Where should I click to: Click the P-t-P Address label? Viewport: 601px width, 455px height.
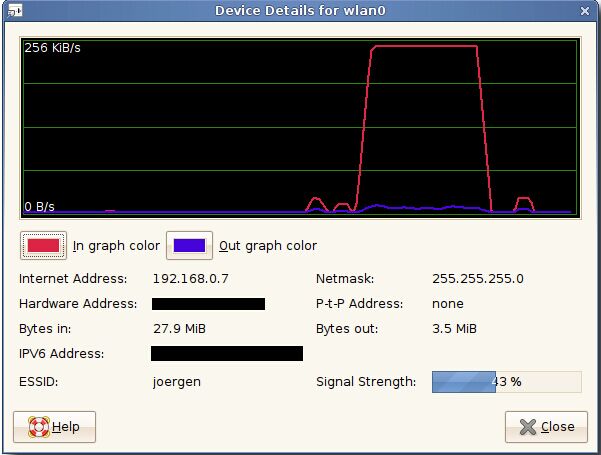pyautogui.click(x=360, y=304)
